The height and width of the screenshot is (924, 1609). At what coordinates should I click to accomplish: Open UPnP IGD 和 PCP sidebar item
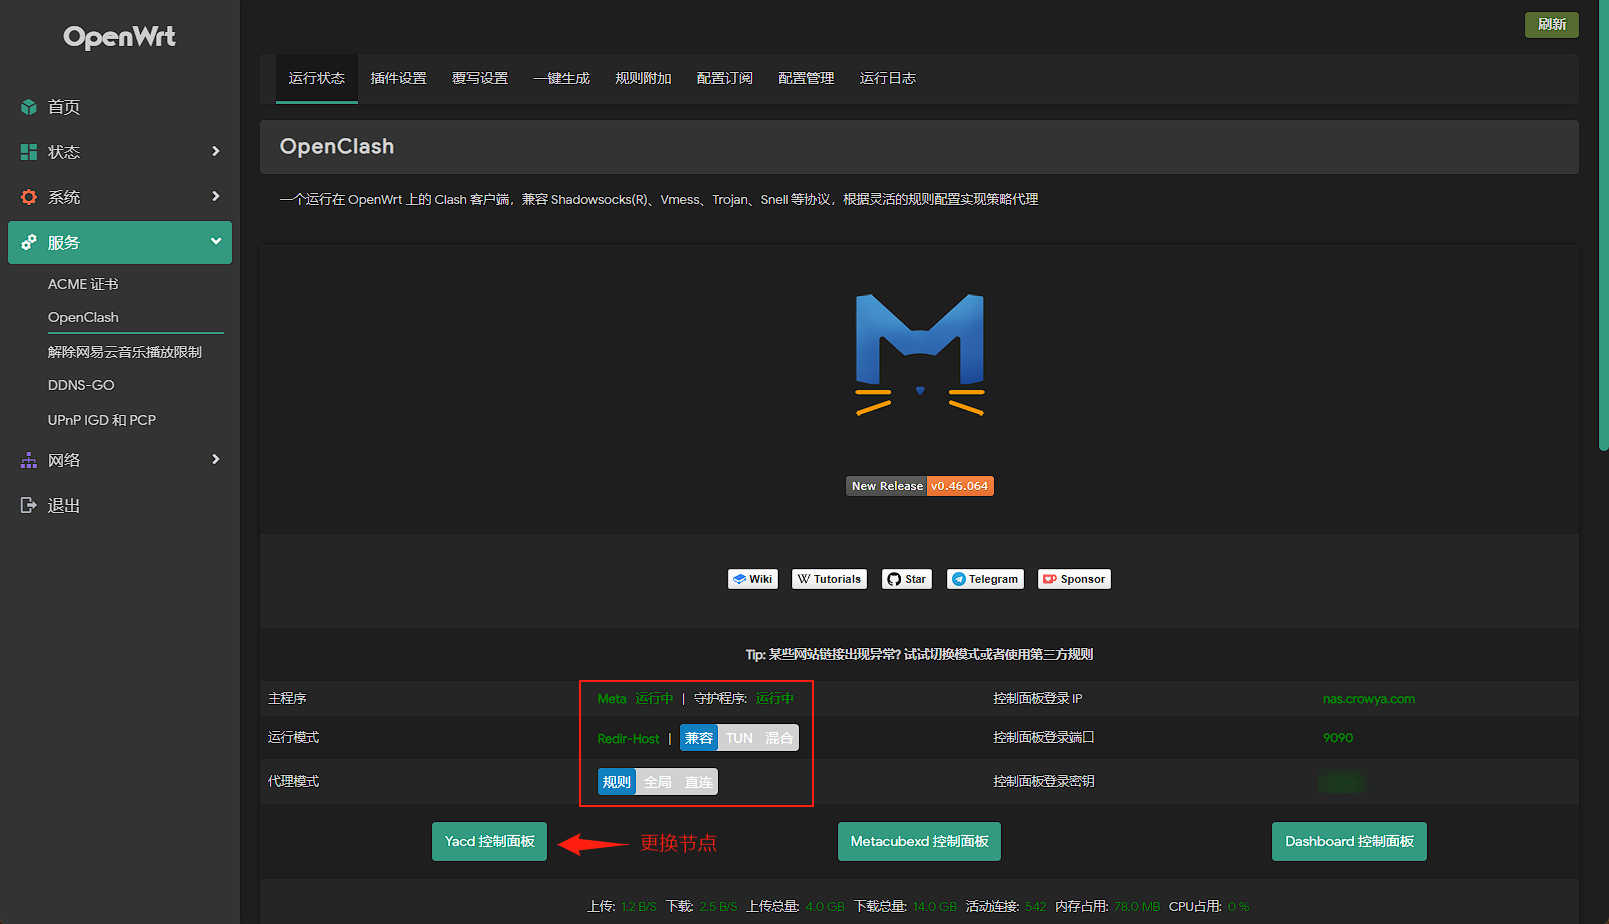pyautogui.click(x=102, y=420)
